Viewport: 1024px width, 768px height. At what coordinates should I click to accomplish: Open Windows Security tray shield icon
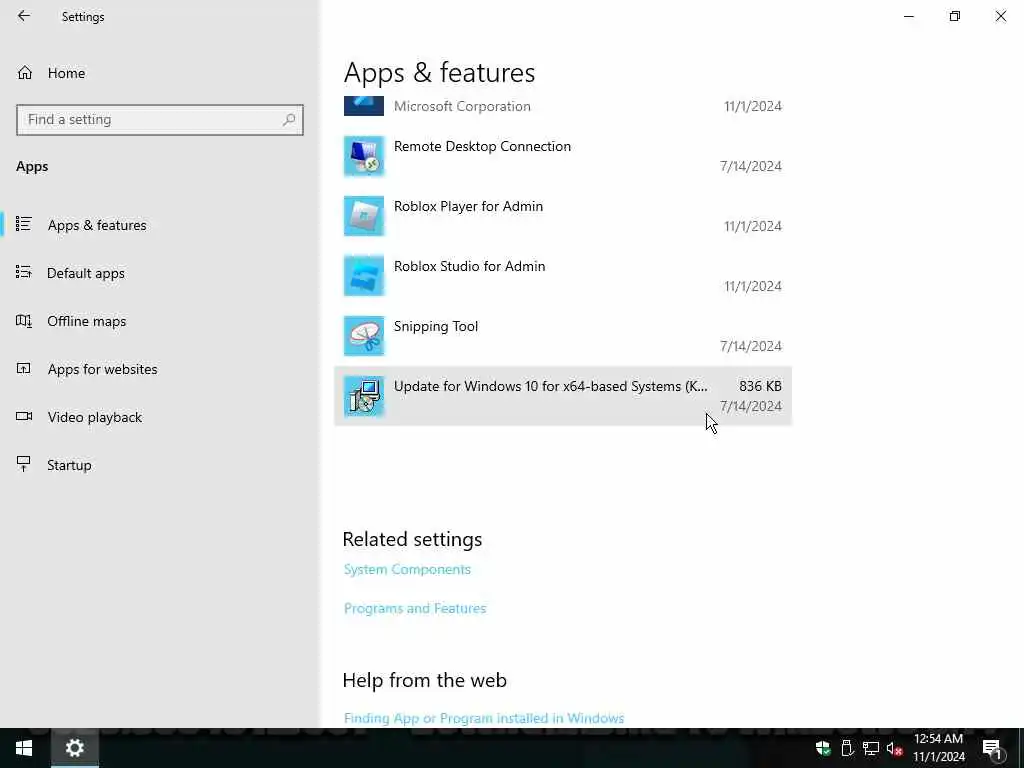823,748
